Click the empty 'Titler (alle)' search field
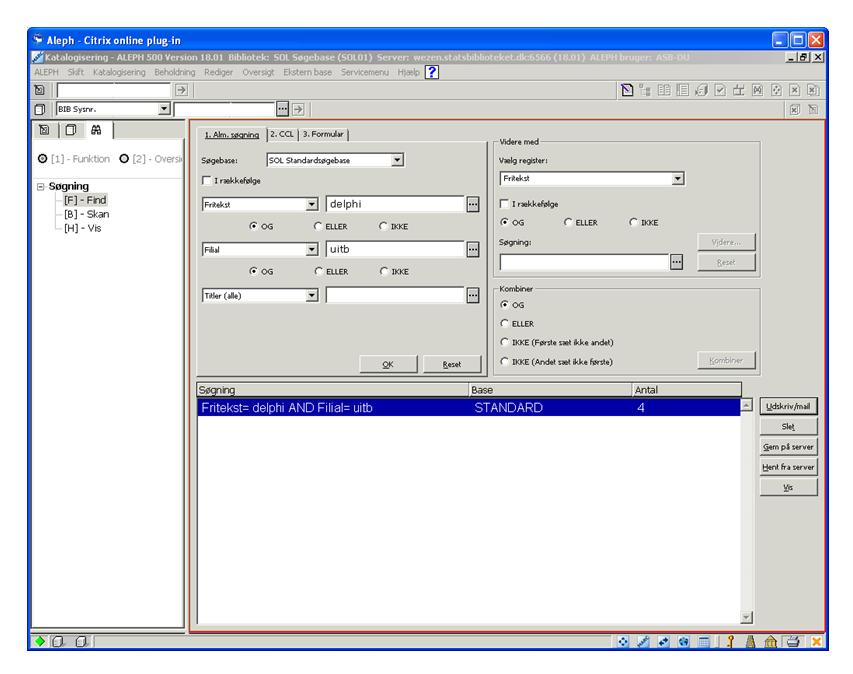The height and width of the screenshot is (674, 853). coord(394,294)
